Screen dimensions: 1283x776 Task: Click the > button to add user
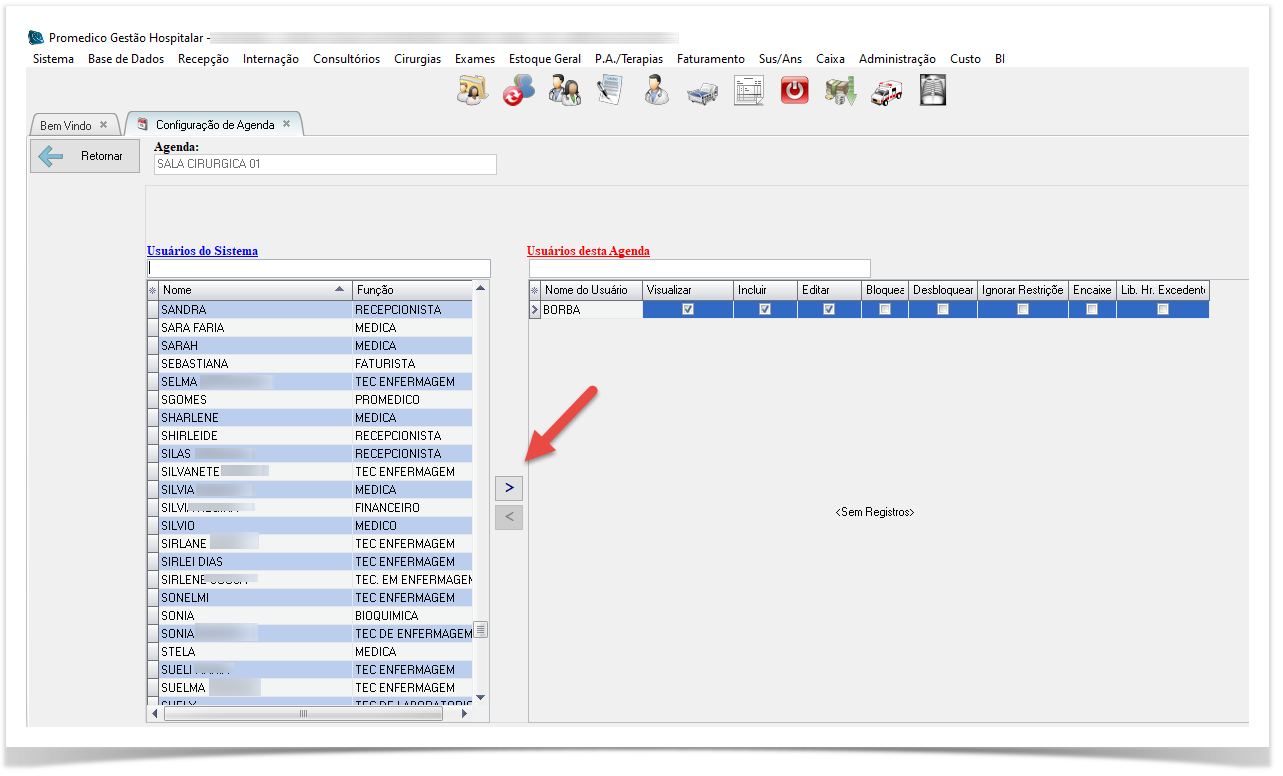click(x=509, y=488)
